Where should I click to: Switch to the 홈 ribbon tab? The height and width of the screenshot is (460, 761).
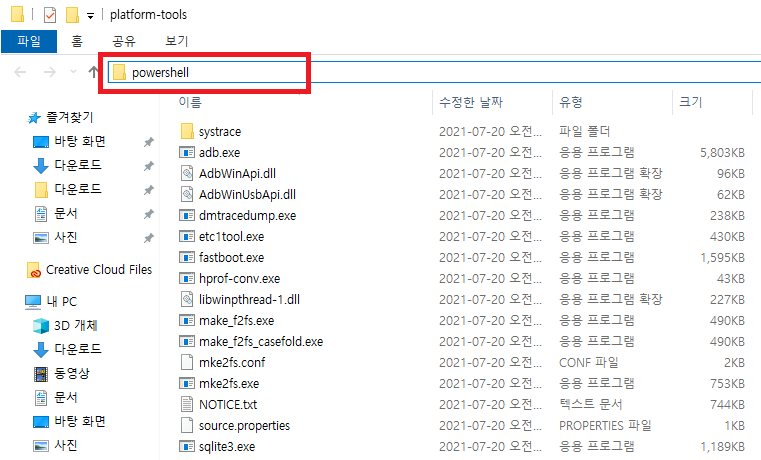point(77,41)
